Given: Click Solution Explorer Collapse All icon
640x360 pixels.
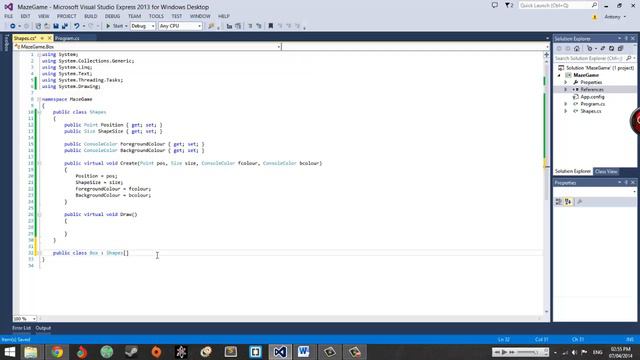Looking at the screenshot, I should click(x=620, y=49).
